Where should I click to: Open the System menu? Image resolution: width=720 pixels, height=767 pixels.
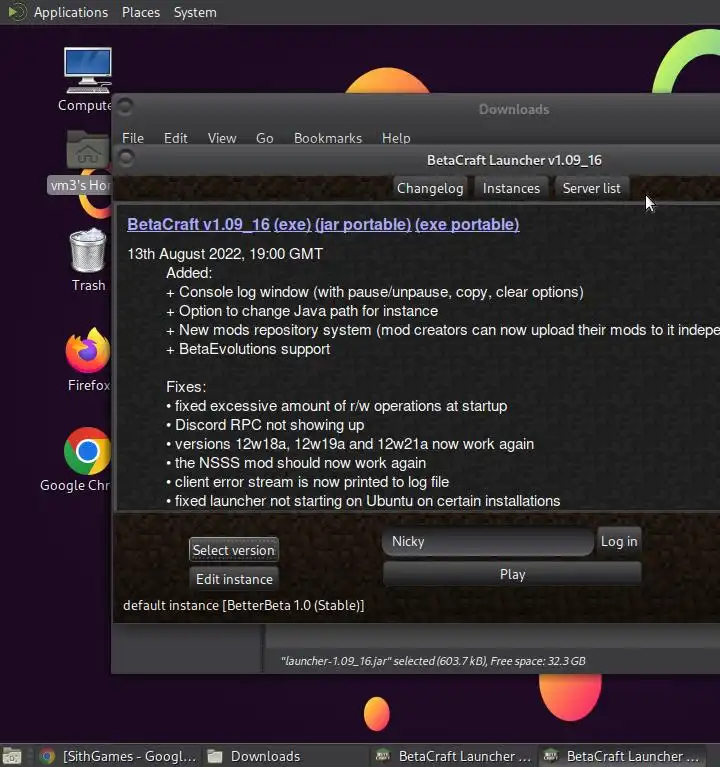pyautogui.click(x=195, y=12)
